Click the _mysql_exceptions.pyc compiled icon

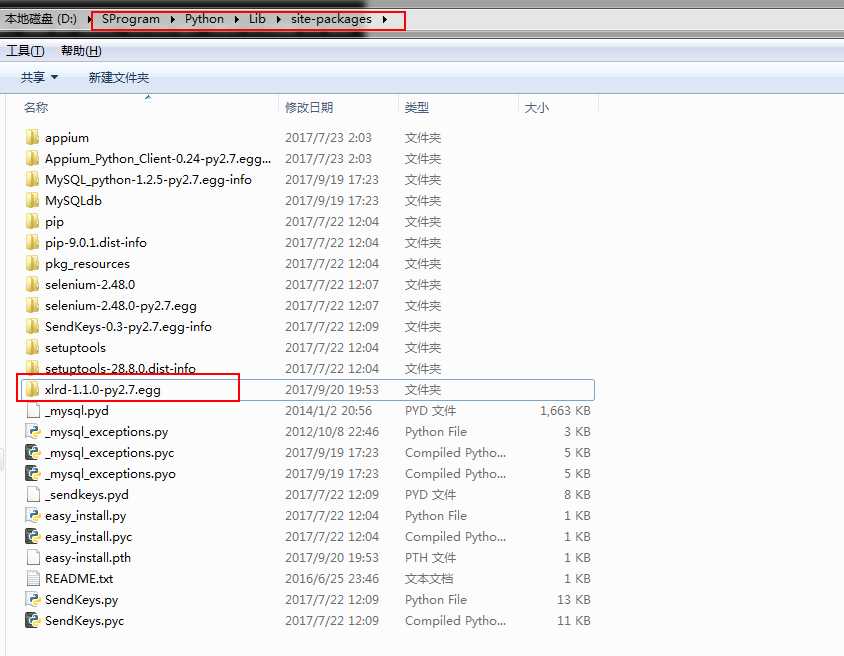pyautogui.click(x=33, y=453)
